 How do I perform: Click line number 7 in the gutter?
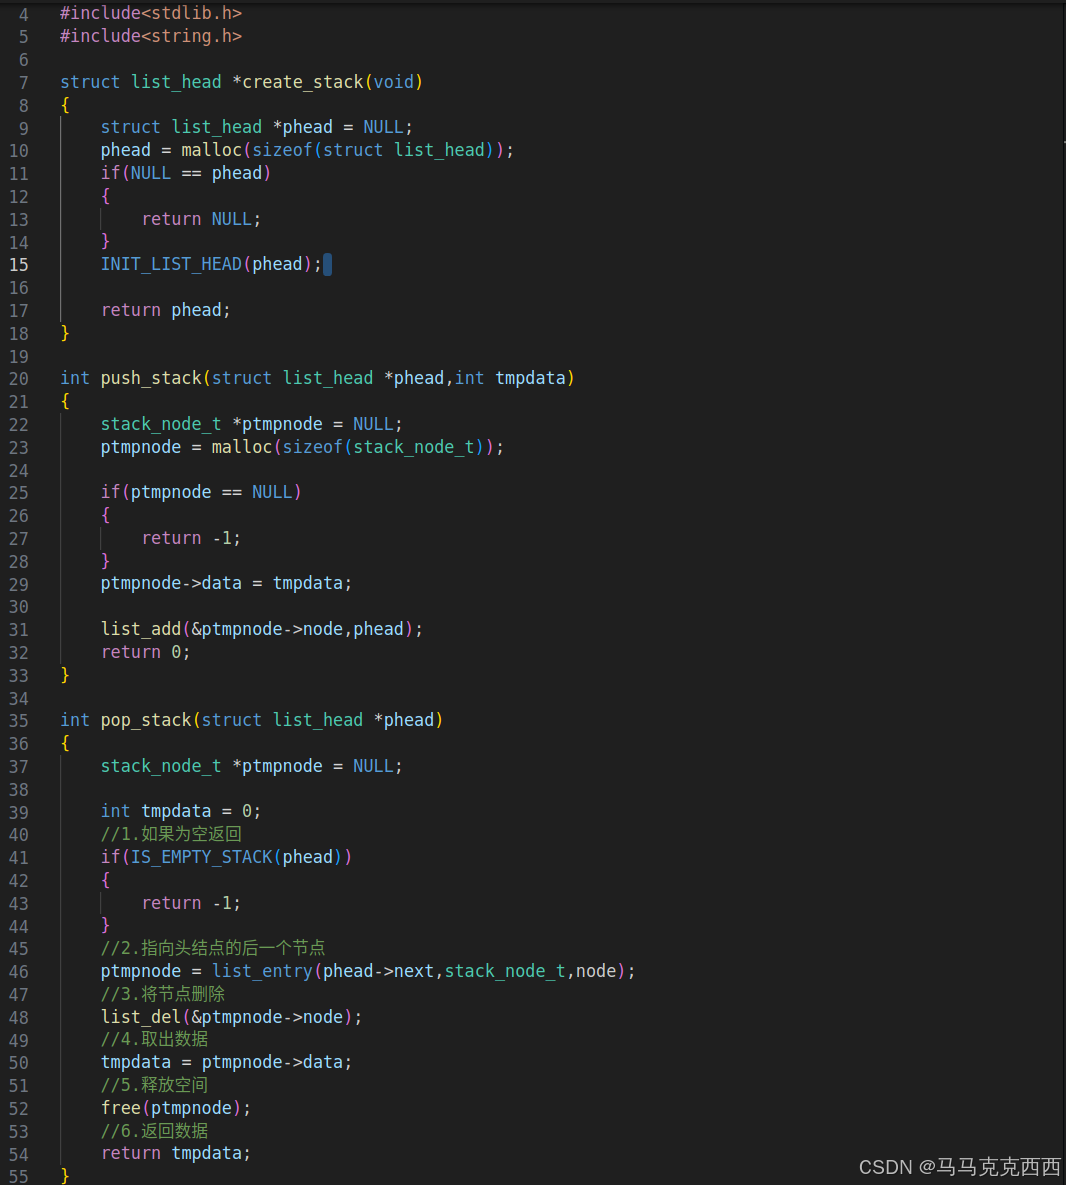pos(23,82)
